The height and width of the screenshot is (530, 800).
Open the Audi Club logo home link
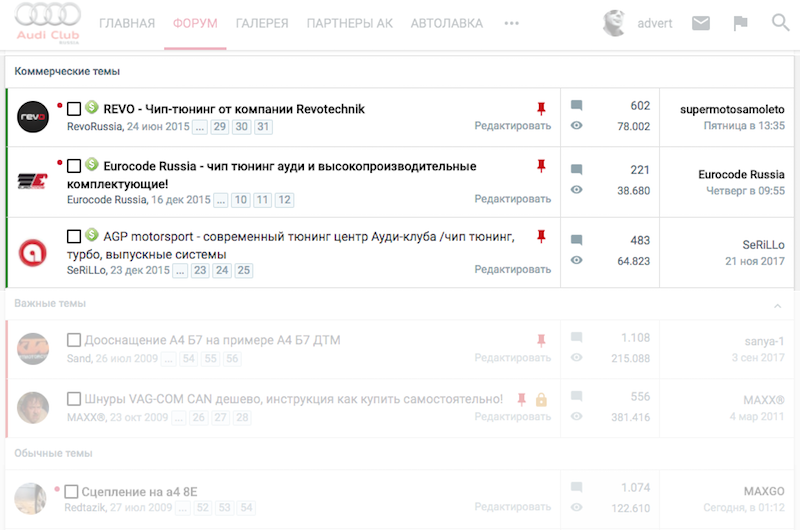tap(47, 23)
